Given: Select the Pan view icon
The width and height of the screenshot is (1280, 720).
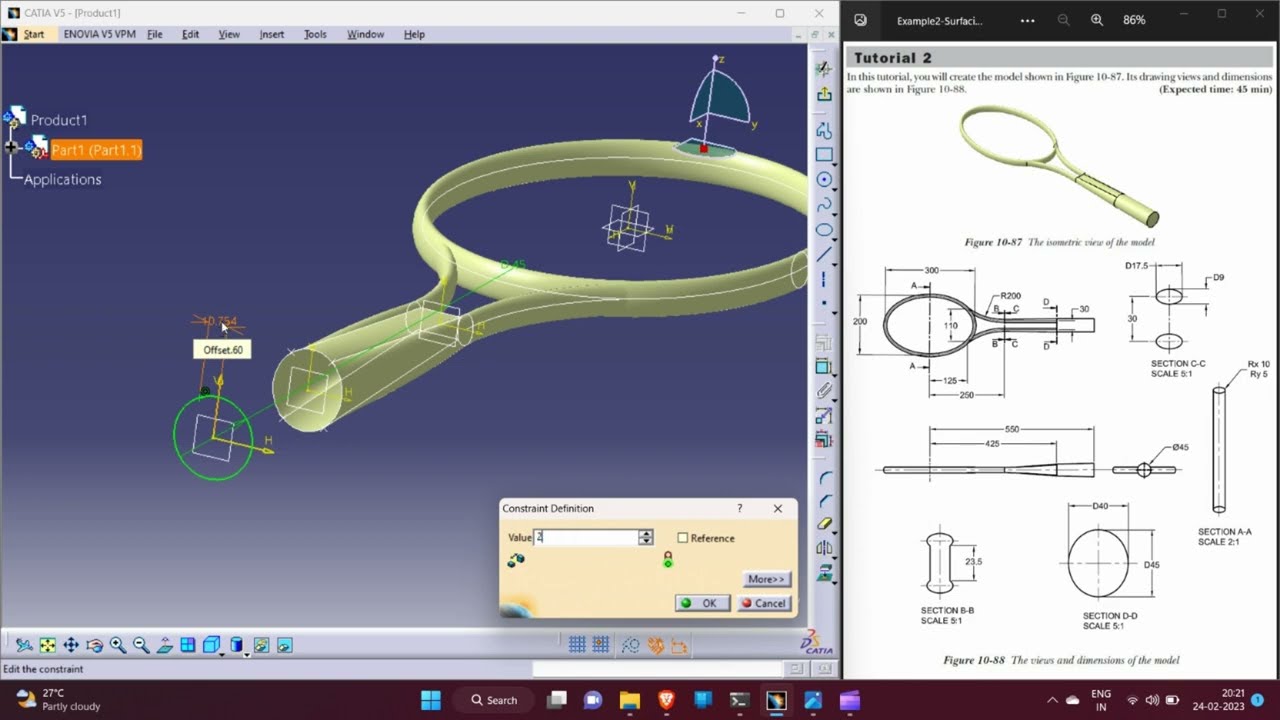Looking at the screenshot, I should 71,646.
